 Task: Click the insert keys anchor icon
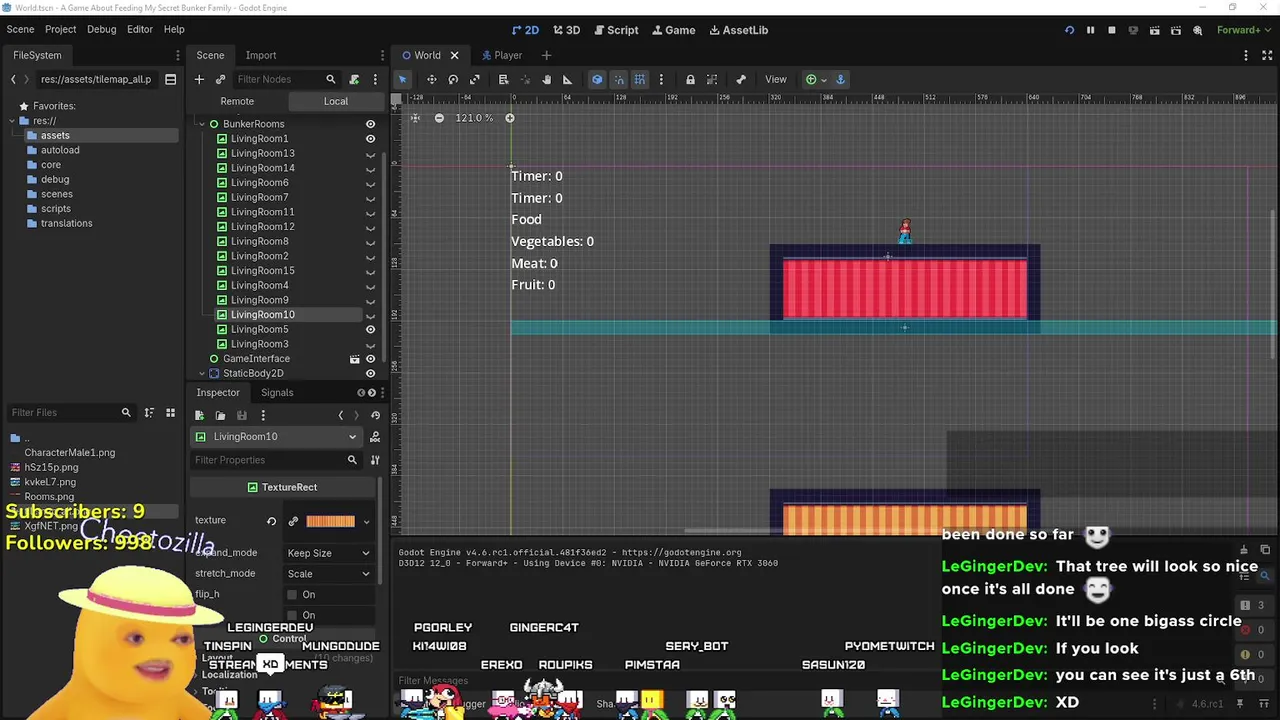[x=840, y=79]
